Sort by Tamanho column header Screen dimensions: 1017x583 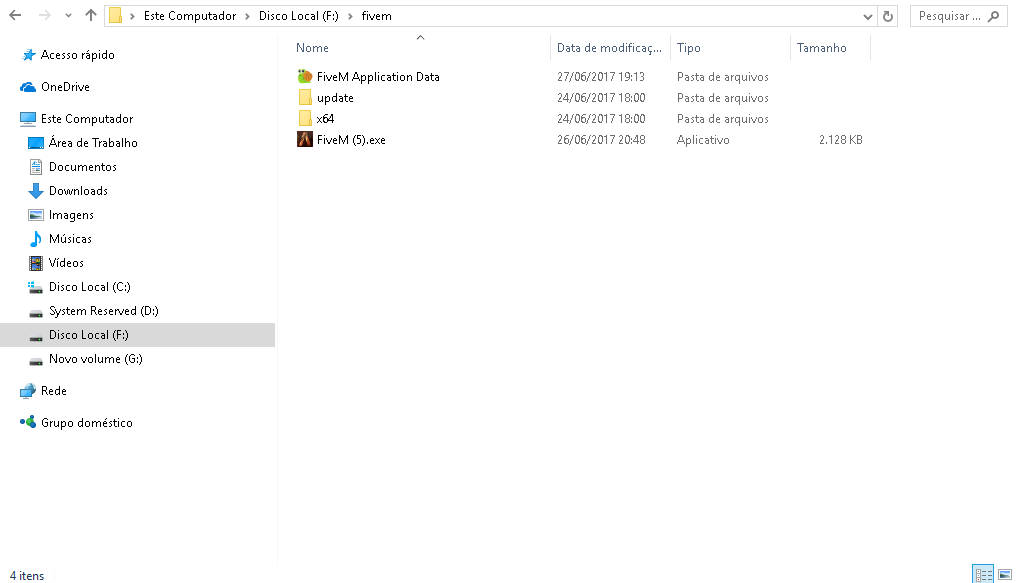(x=821, y=47)
